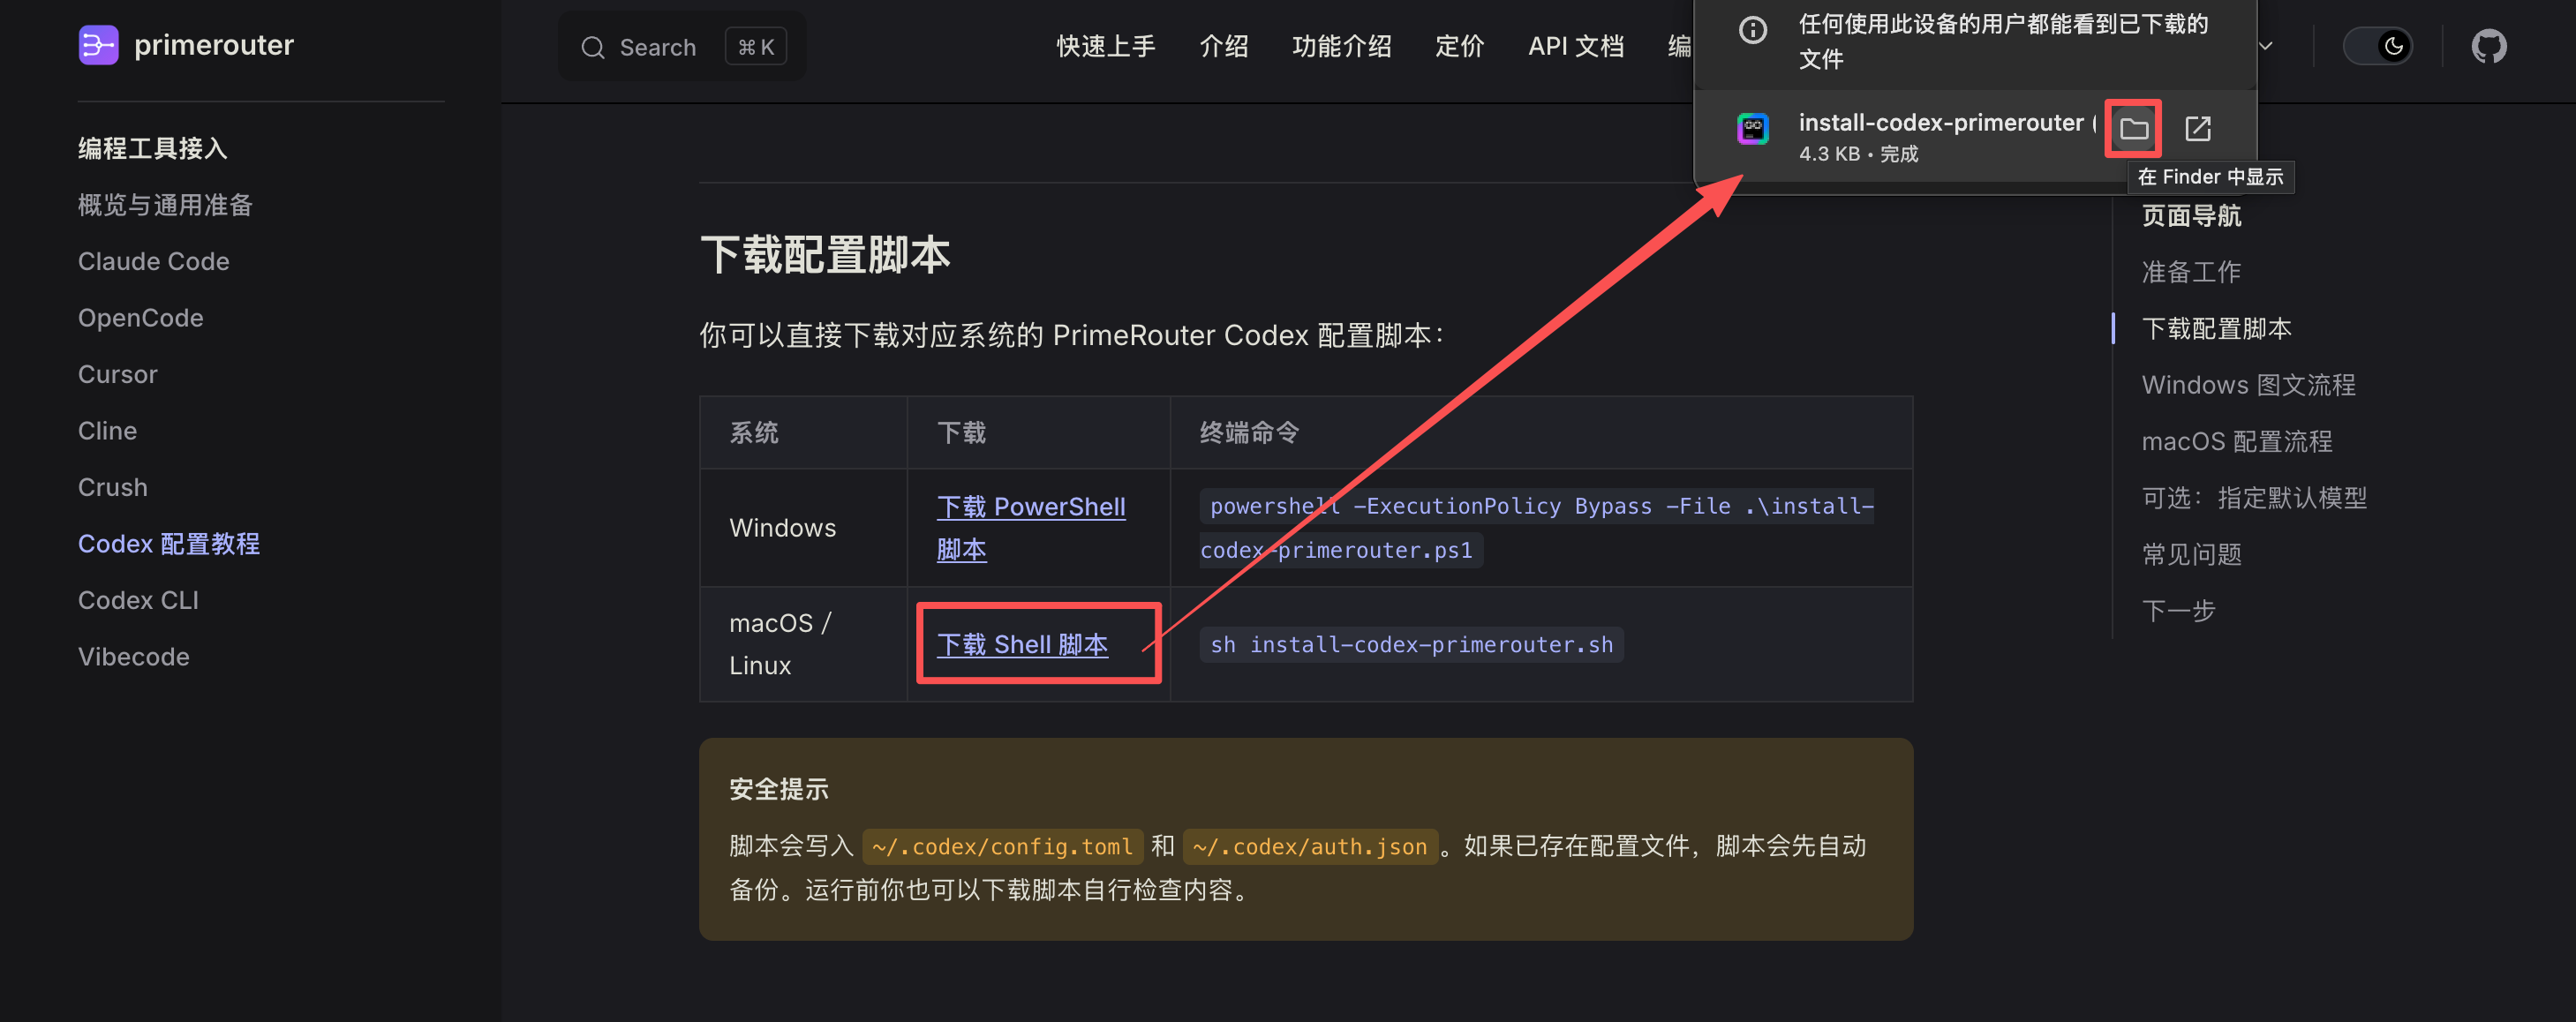Click the 安全提示 callout title
This screenshot has height=1022, width=2576.
click(778, 789)
